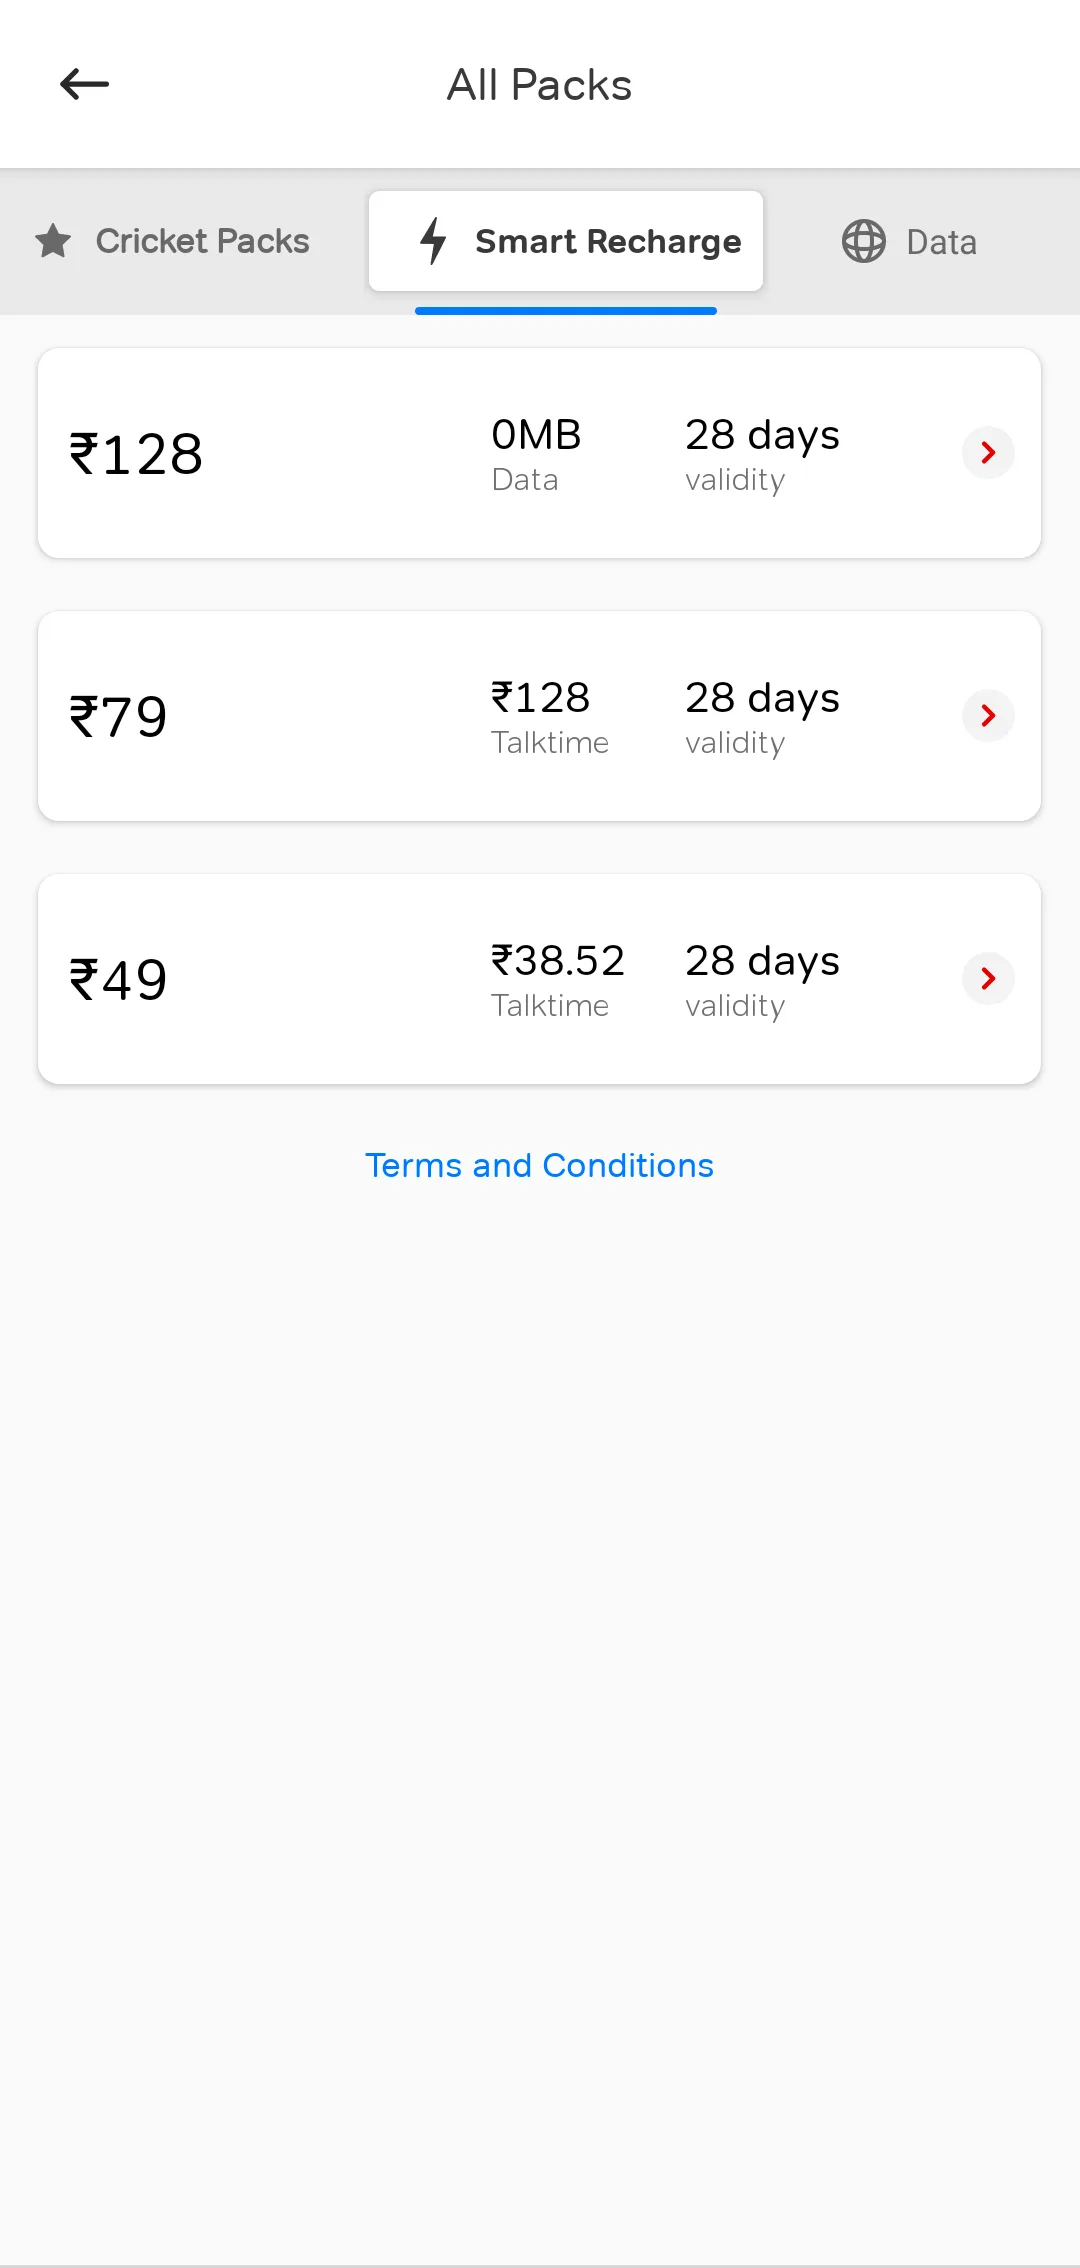
Task: Tap the red chevron on ₹49 pack
Action: tap(988, 979)
